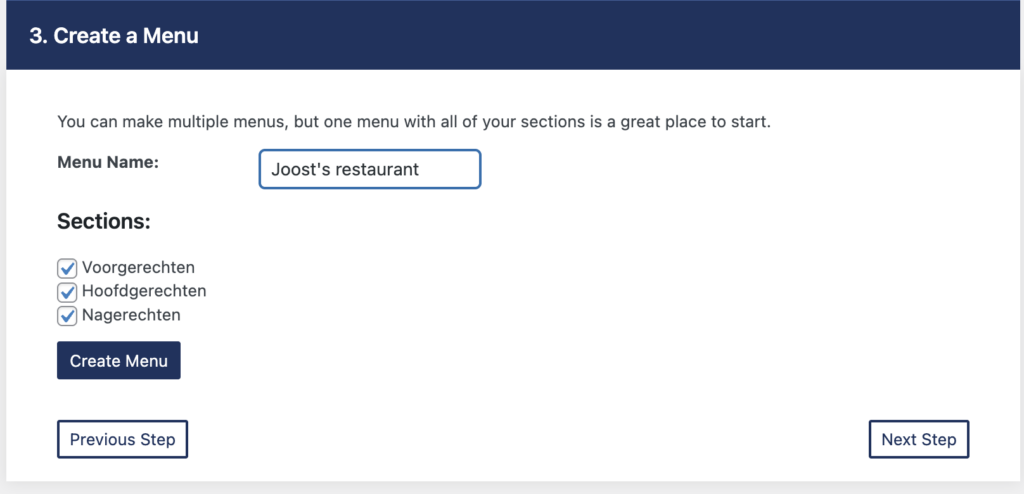Screen dimensions: 1024x494
Task: Focus the Menu Name input field
Action: pos(369,169)
